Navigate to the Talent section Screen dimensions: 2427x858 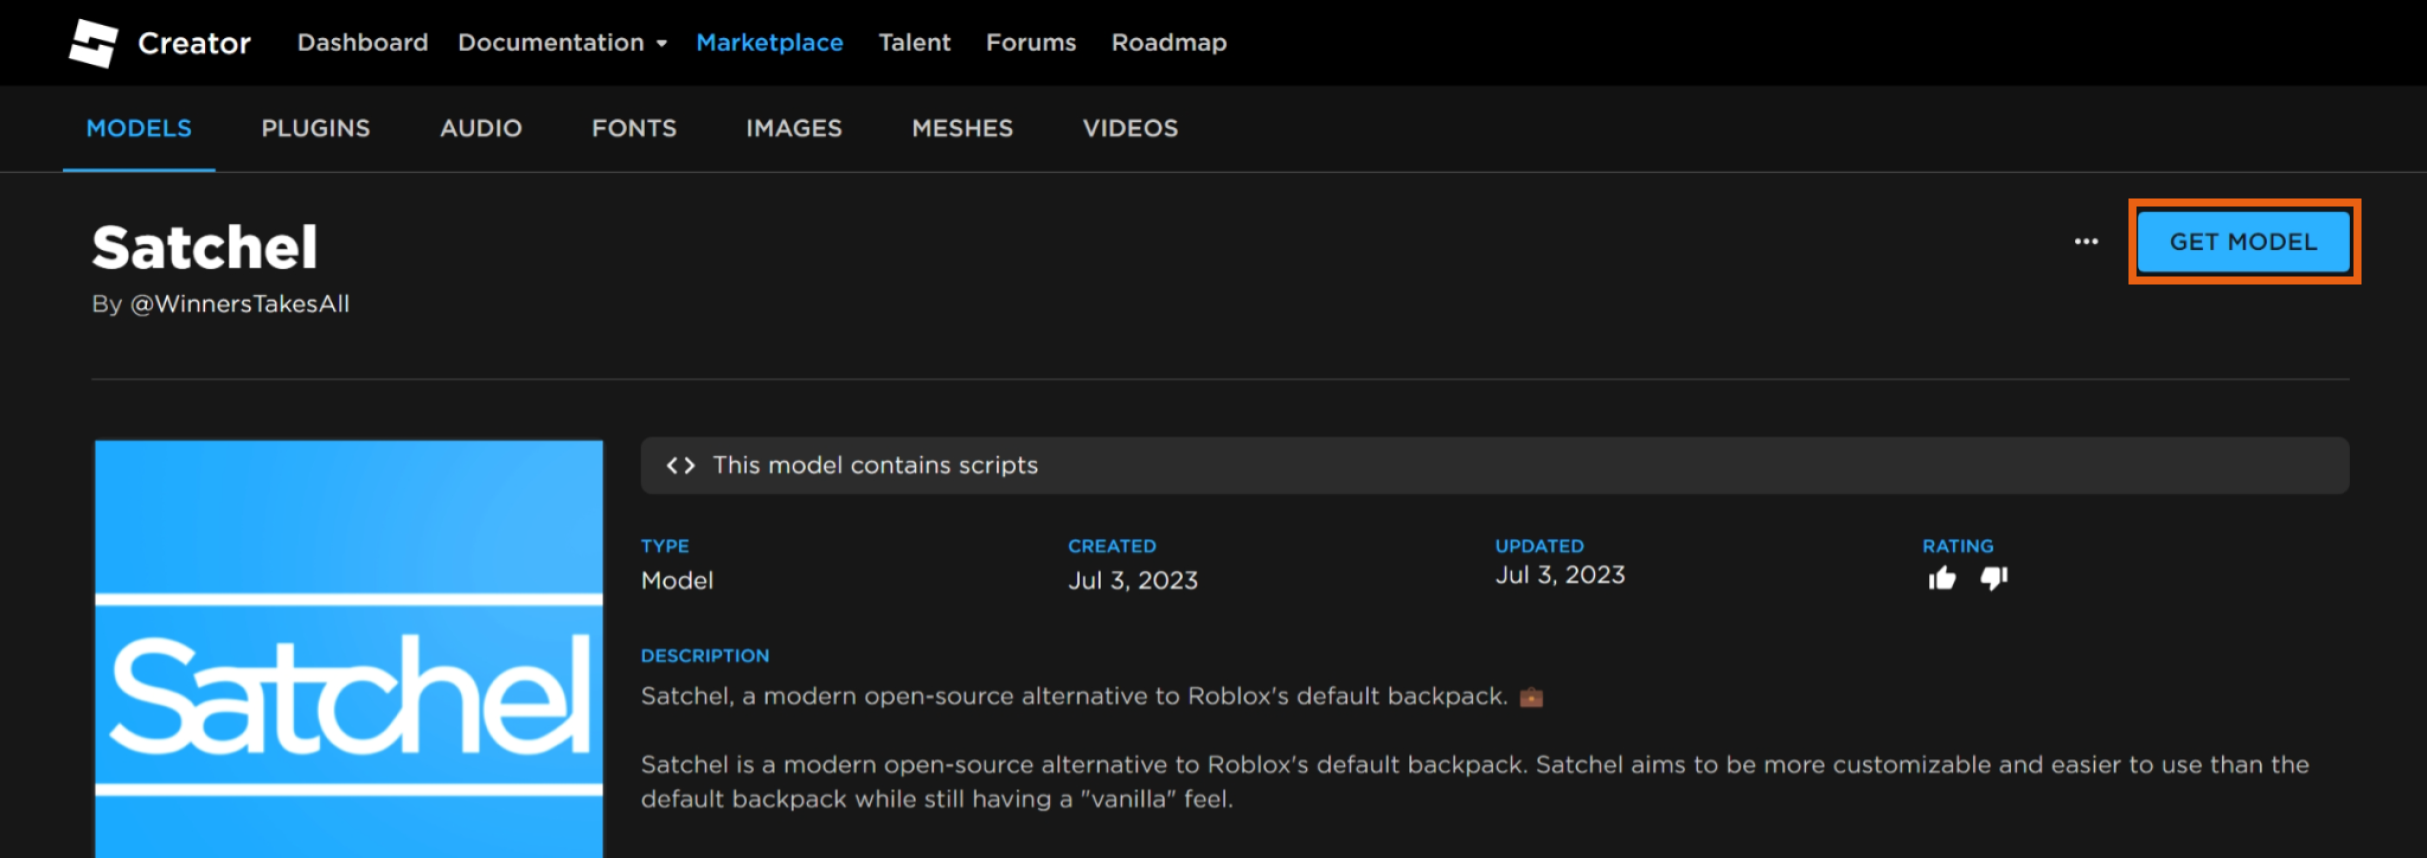point(914,43)
